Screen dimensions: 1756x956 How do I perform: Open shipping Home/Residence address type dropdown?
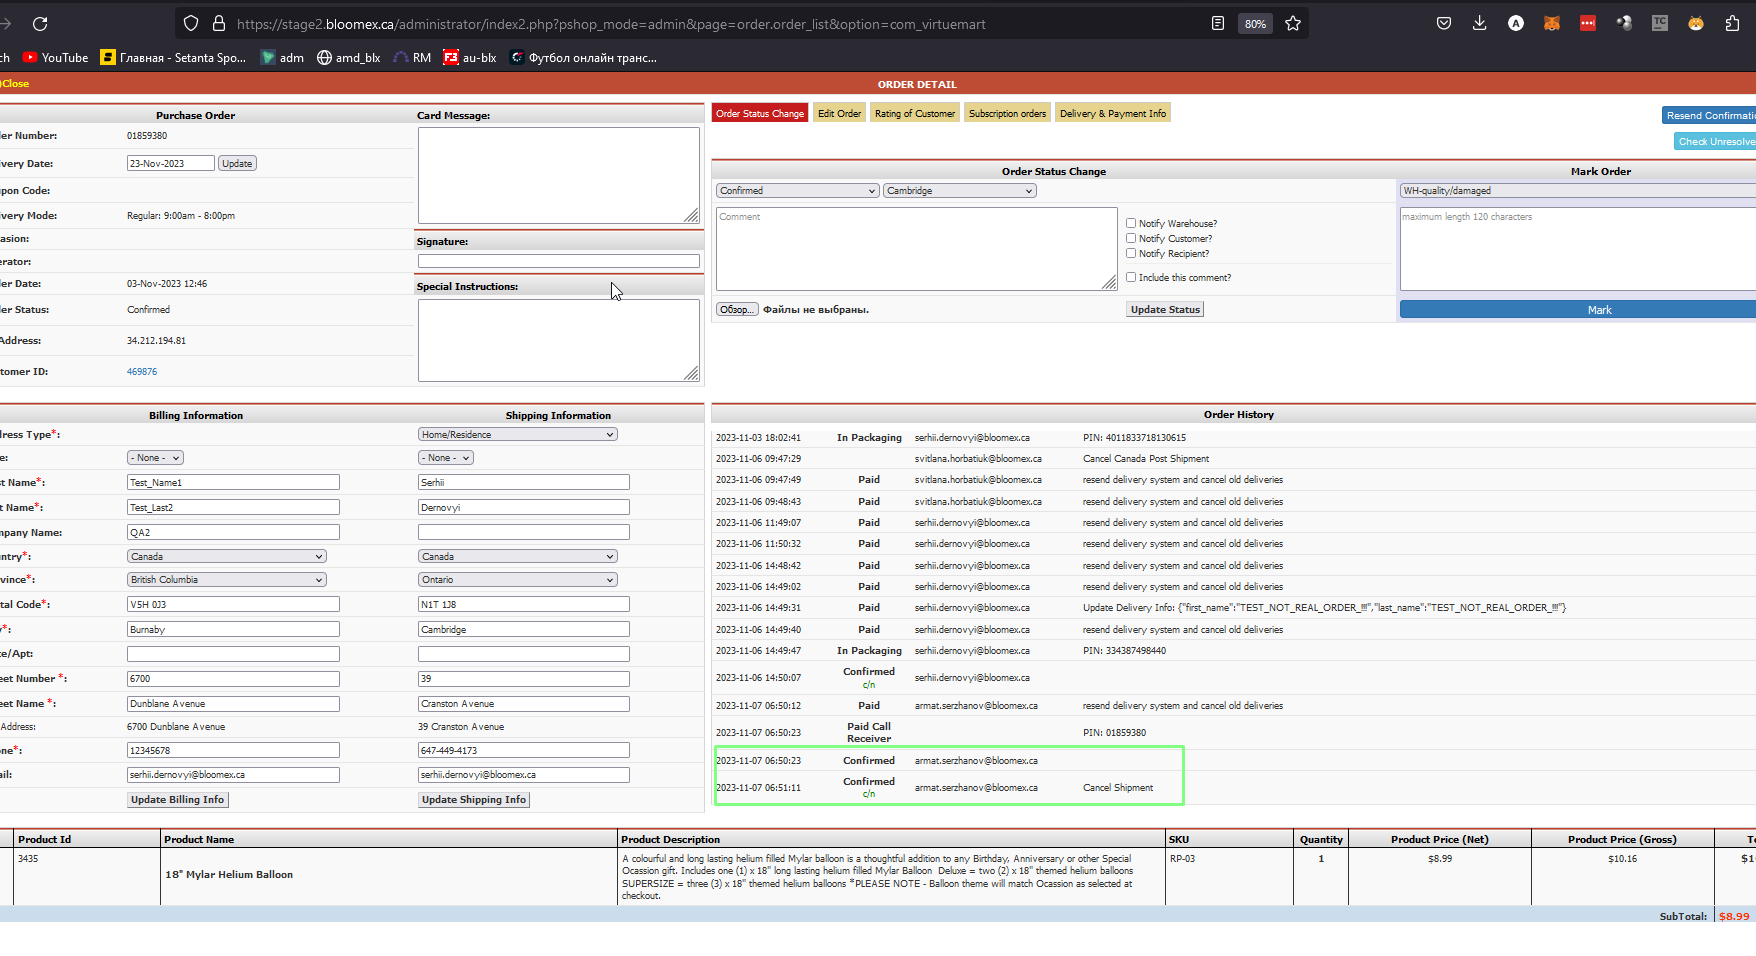click(x=517, y=434)
